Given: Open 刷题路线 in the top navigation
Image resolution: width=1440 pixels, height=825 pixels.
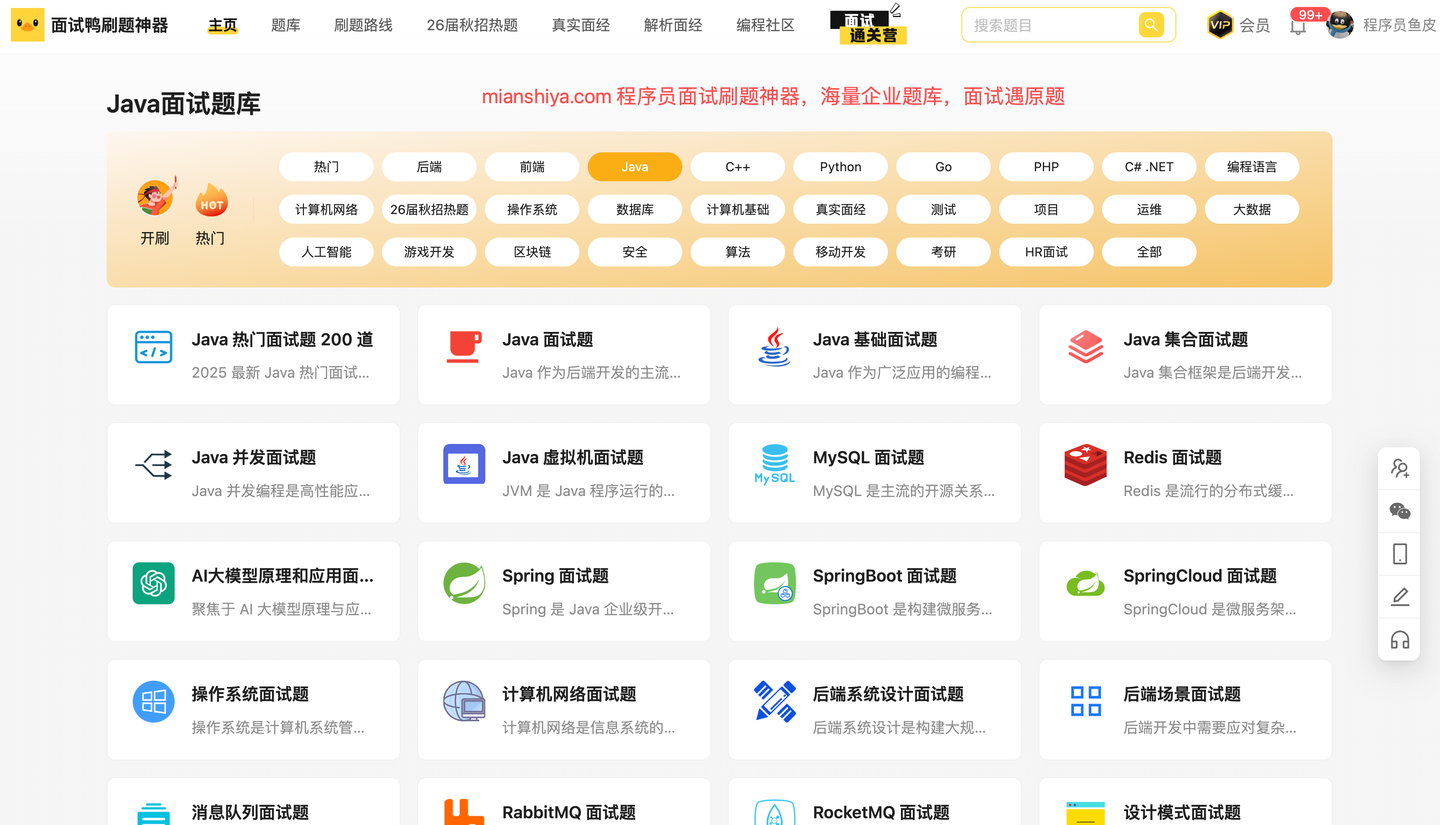Looking at the screenshot, I should coord(363,25).
